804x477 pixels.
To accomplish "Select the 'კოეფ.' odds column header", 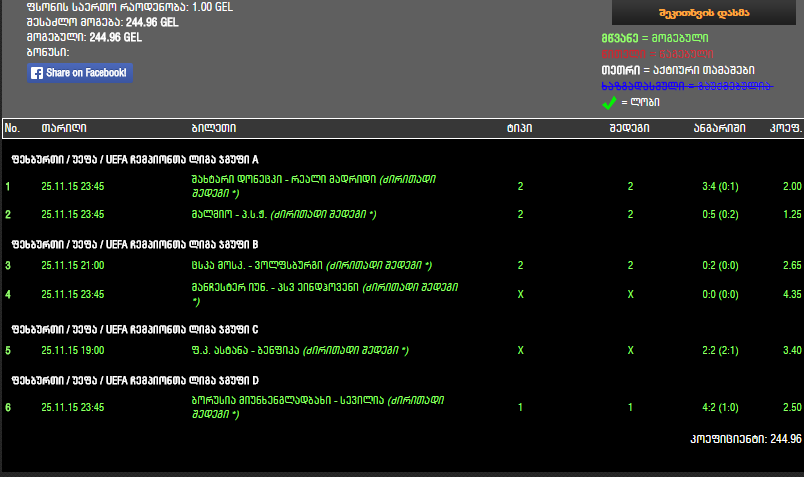I will (x=786, y=128).
